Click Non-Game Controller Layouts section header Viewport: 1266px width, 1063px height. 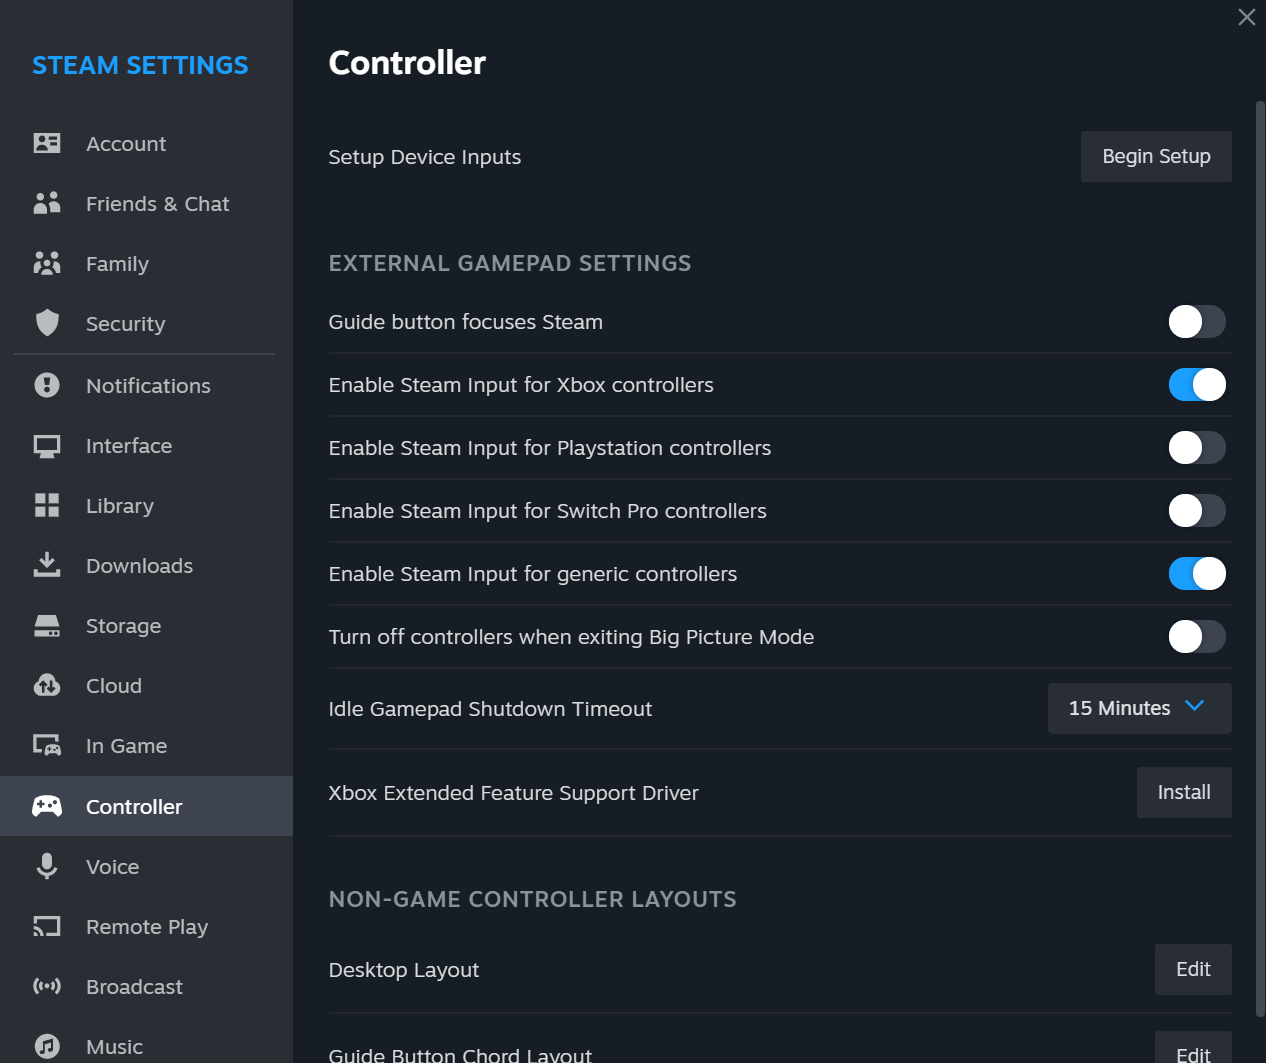tap(532, 899)
